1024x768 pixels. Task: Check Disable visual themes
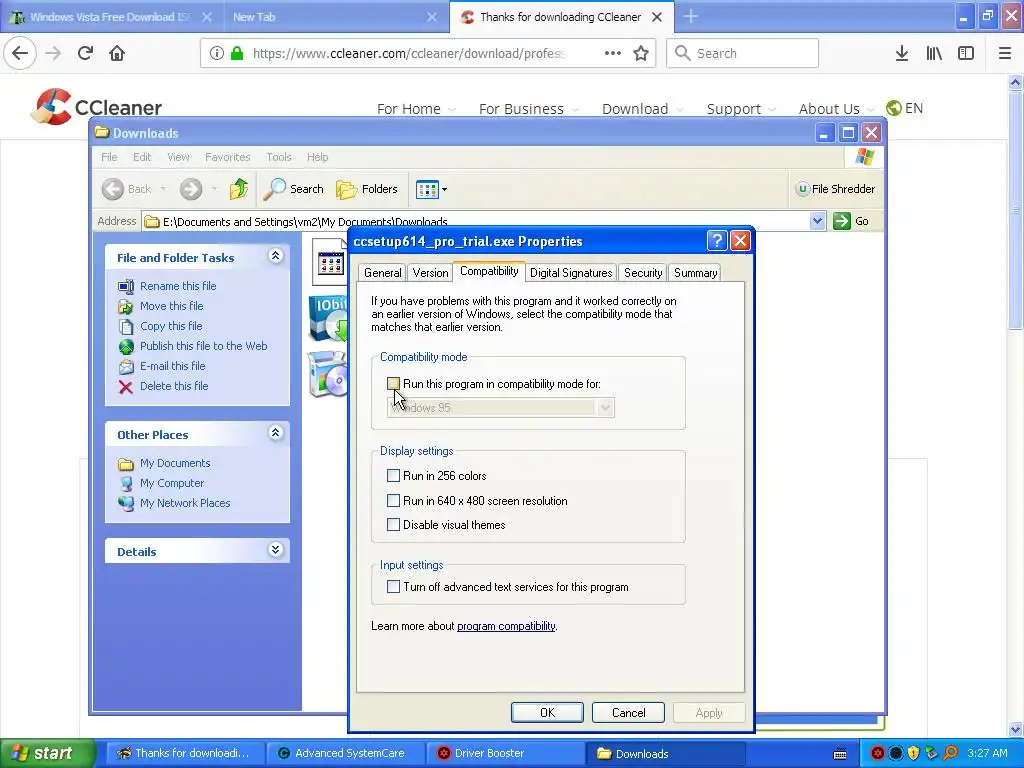pos(393,524)
